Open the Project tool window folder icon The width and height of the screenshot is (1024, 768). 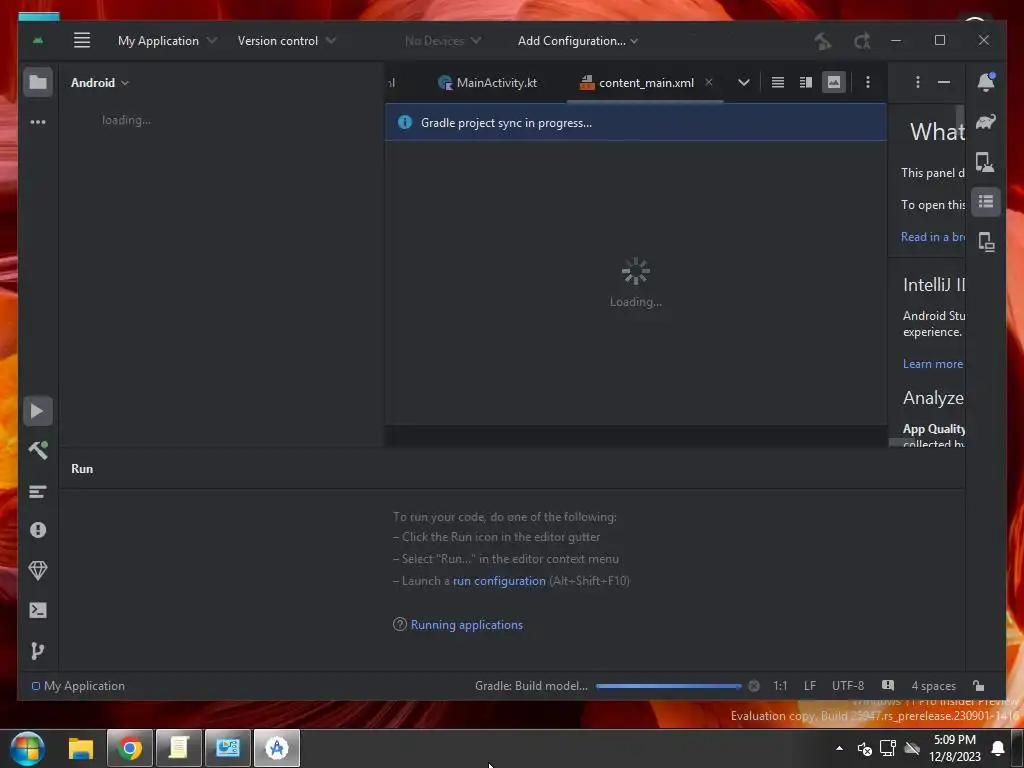click(x=38, y=82)
